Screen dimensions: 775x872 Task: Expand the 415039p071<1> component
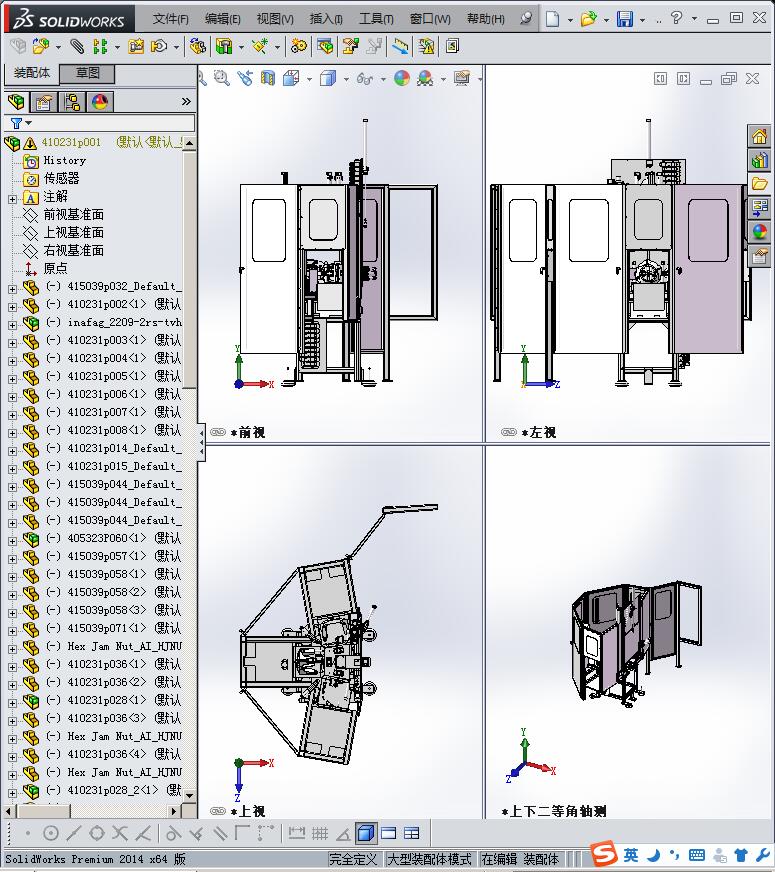coord(12,631)
